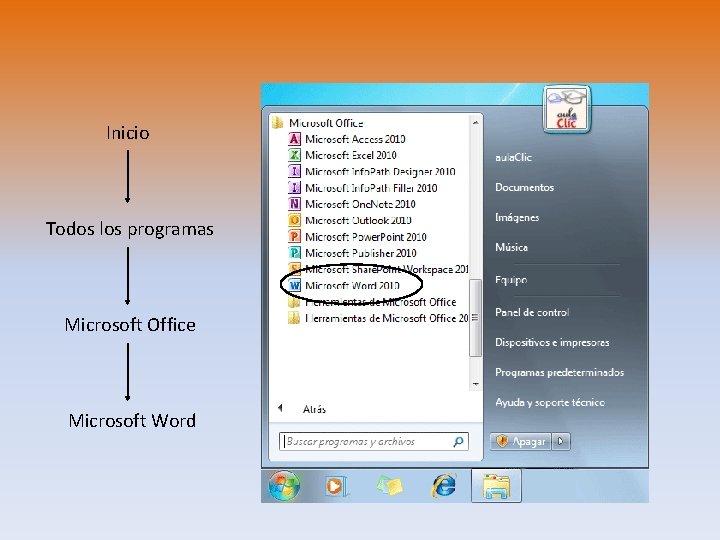
Task: Launch Microsoft Word 2010 text entry
Action: coord(352,286)
